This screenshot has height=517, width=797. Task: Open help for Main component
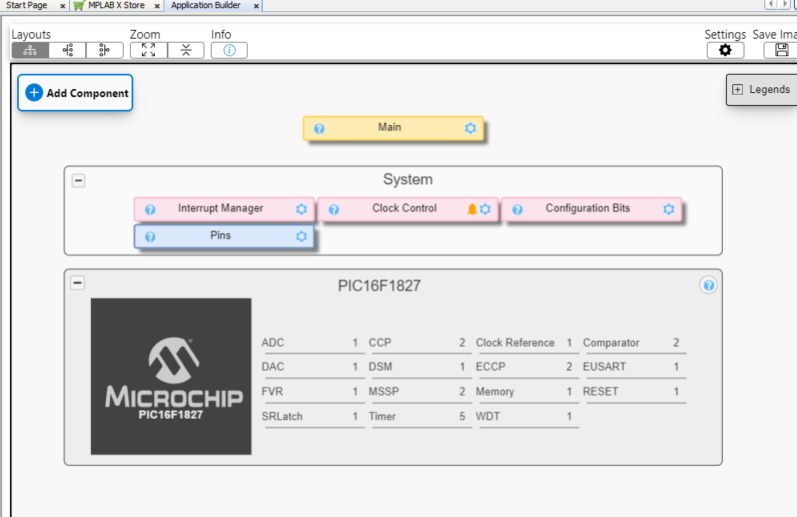point(319,129)
